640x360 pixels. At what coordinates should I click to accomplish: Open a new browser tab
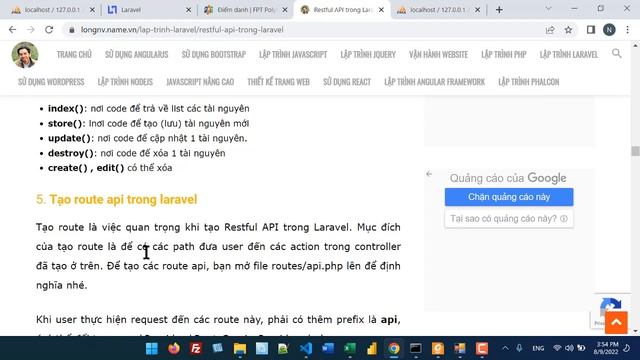tap(499, 10)
